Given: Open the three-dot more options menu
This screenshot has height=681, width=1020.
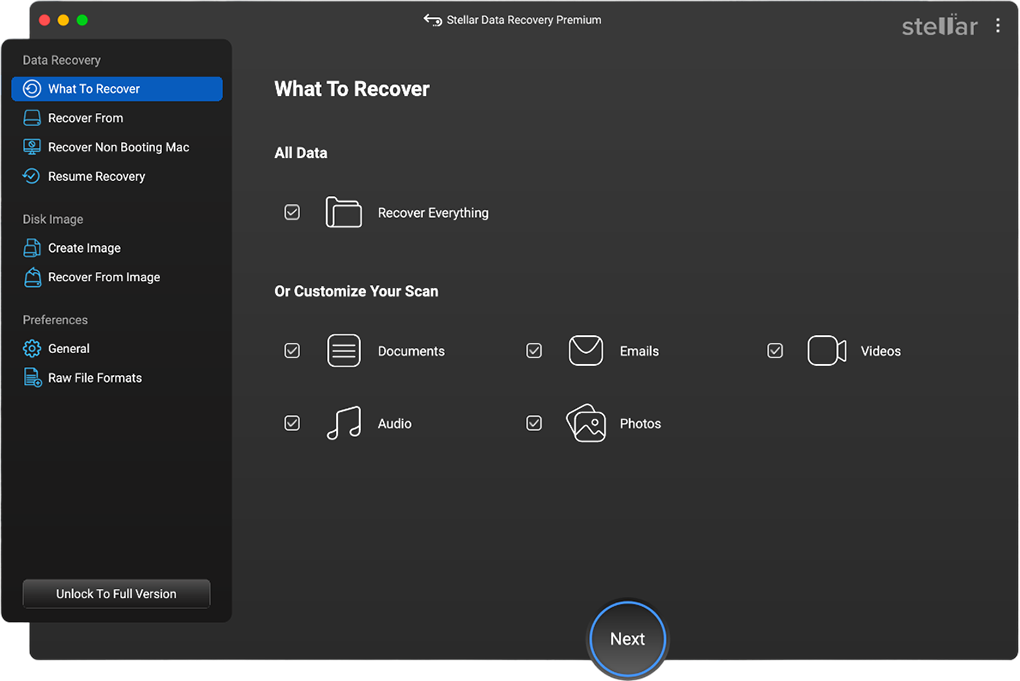Looking at the screenshot, I should tap(998, 25).
